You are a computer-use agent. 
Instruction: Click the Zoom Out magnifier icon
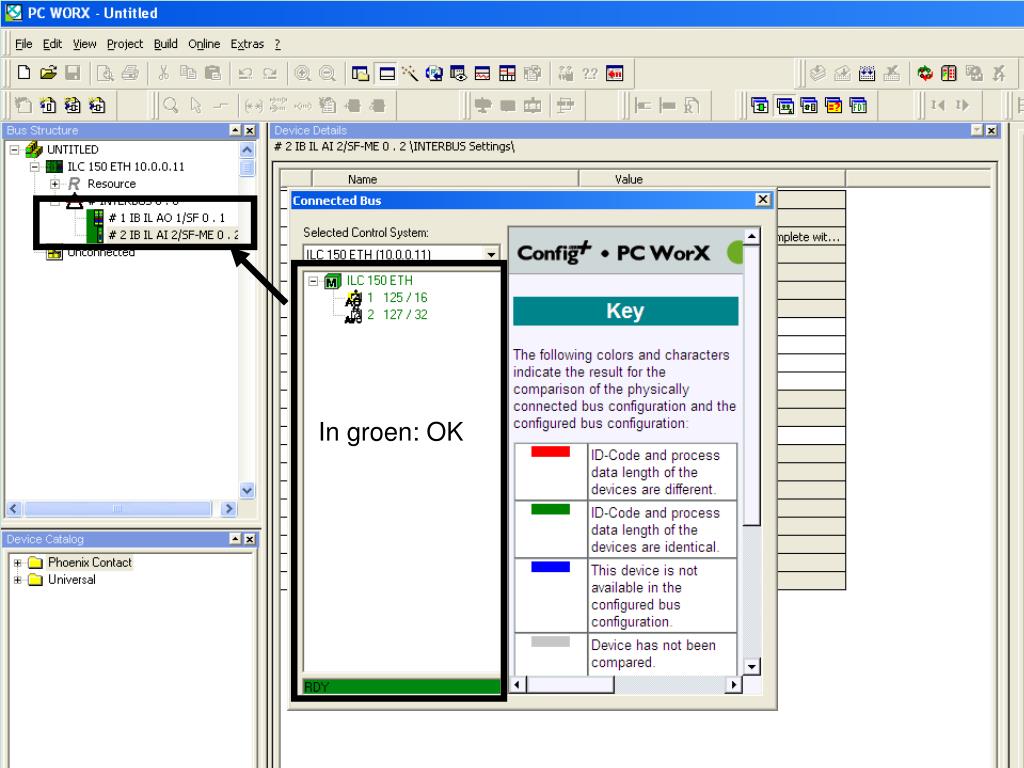coord(327,72)
